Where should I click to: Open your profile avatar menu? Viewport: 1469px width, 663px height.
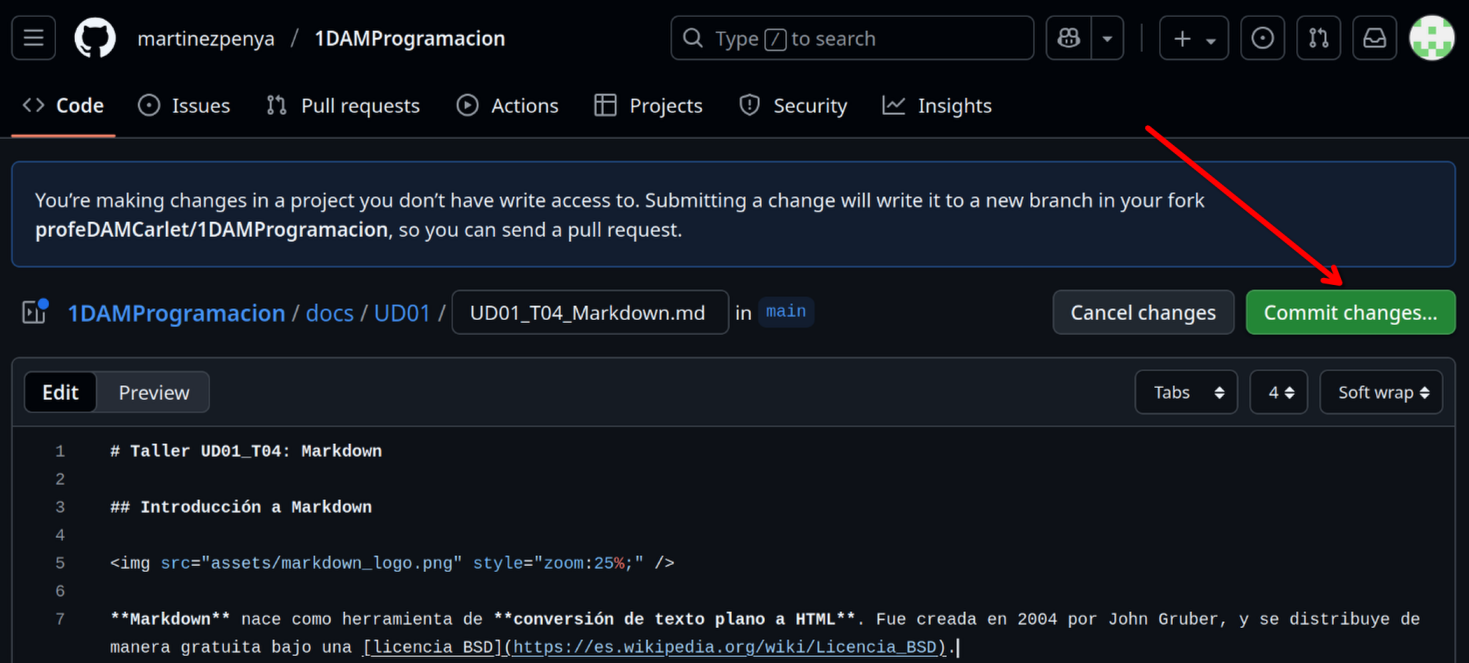pos(1431,37)
